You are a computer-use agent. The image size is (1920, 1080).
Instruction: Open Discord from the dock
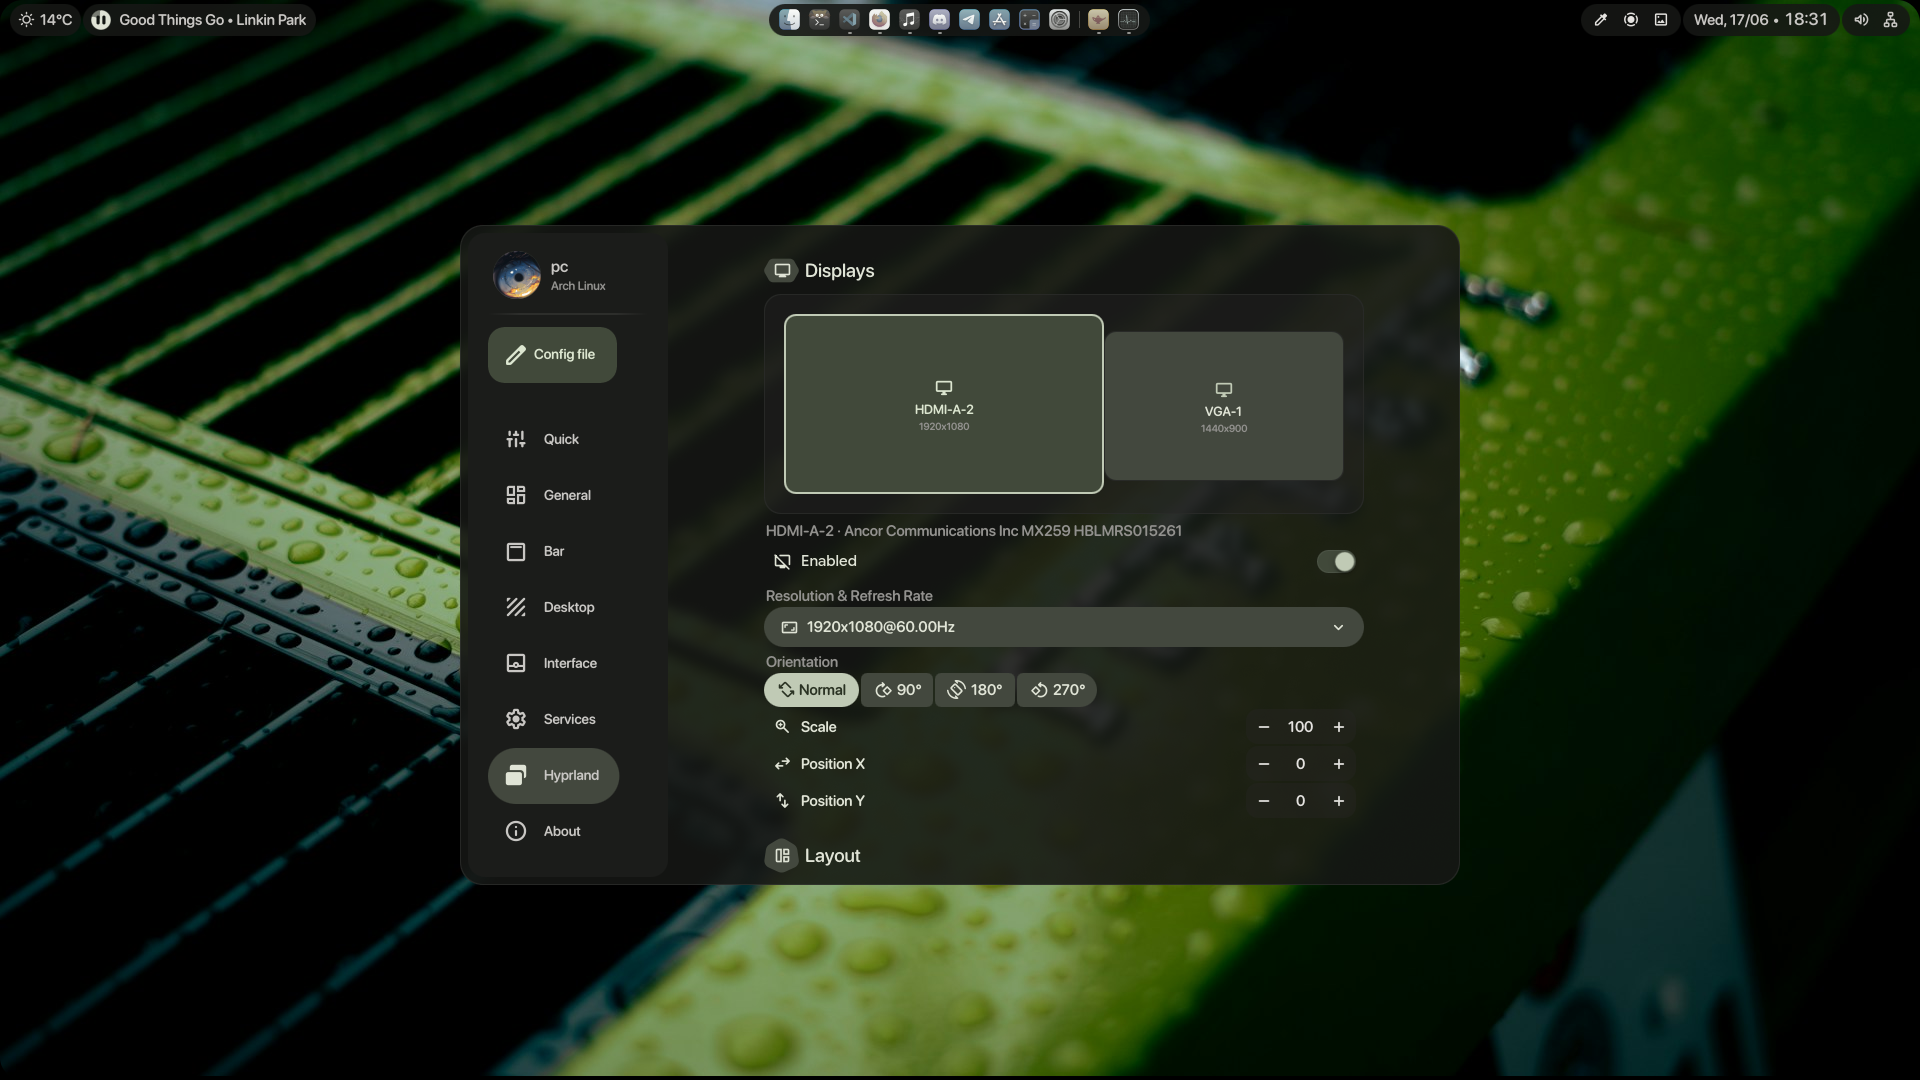tap(939, 19)
